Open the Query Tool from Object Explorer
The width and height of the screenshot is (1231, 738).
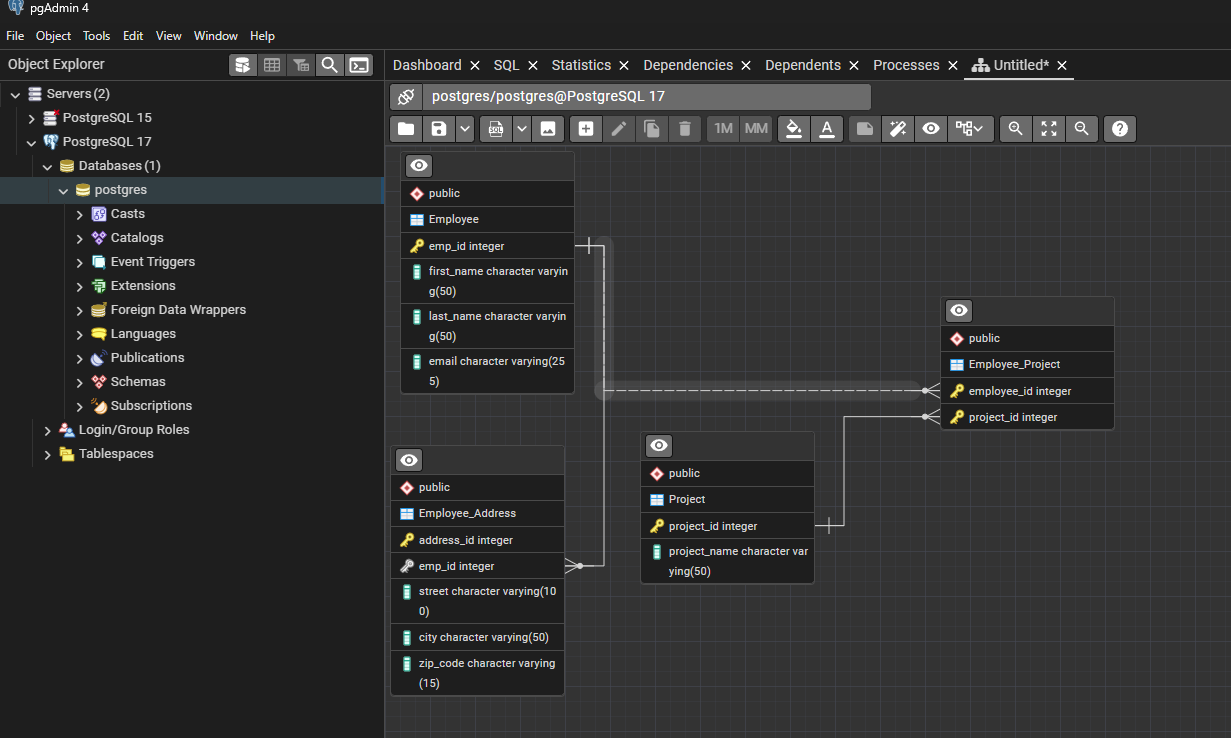242,65
